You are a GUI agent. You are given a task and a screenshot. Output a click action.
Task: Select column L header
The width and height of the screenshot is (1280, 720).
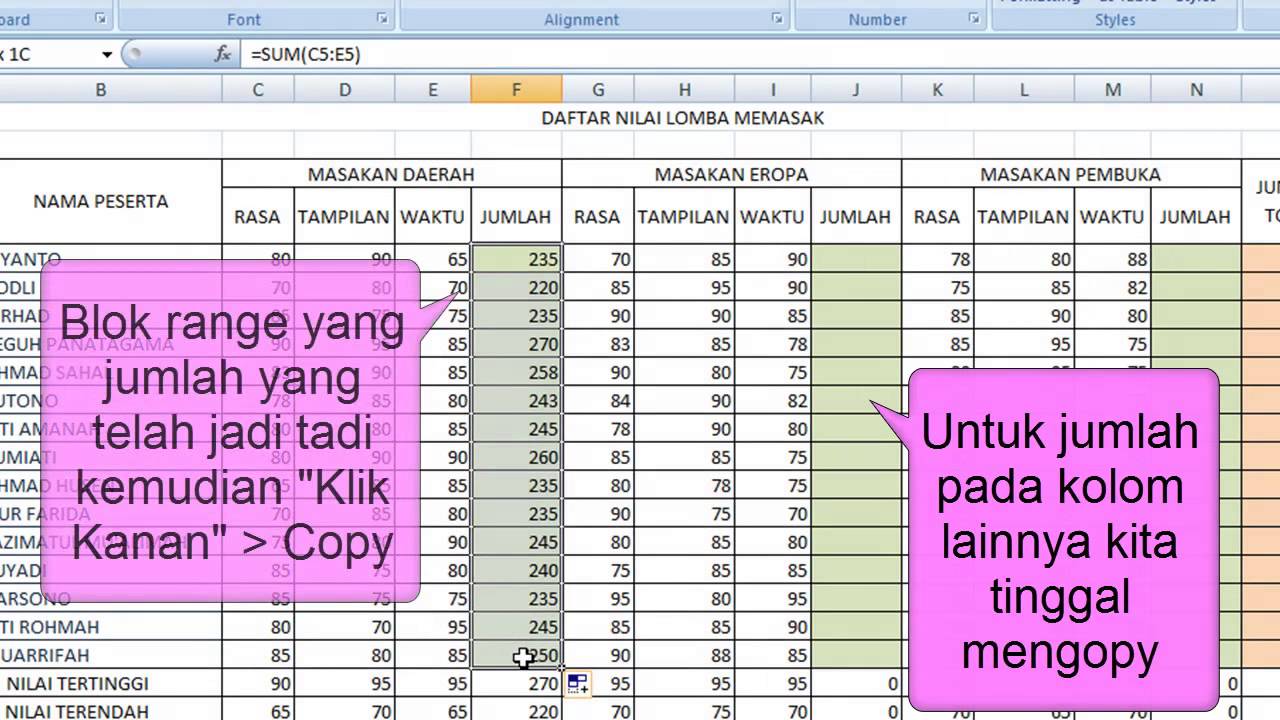click(x=1024, y=90)
